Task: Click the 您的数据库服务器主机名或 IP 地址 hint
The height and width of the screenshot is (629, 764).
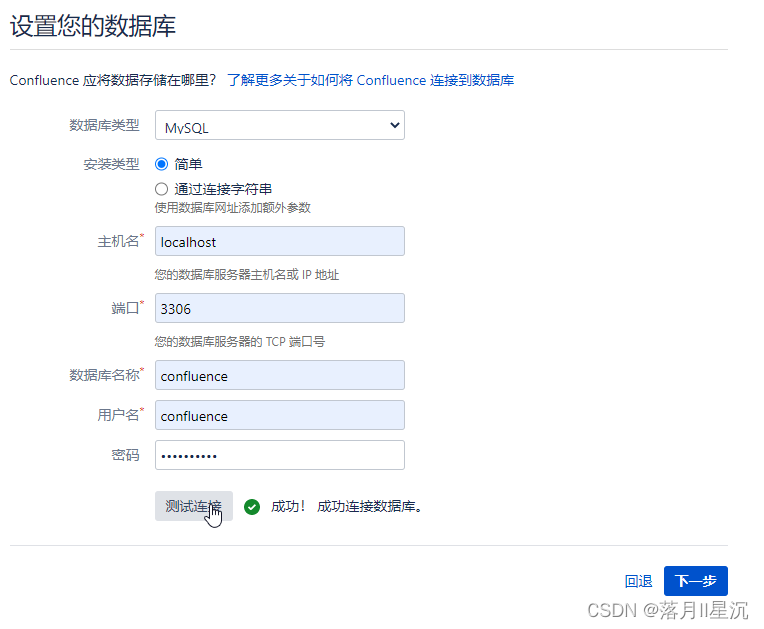Action: coord(247,275)
